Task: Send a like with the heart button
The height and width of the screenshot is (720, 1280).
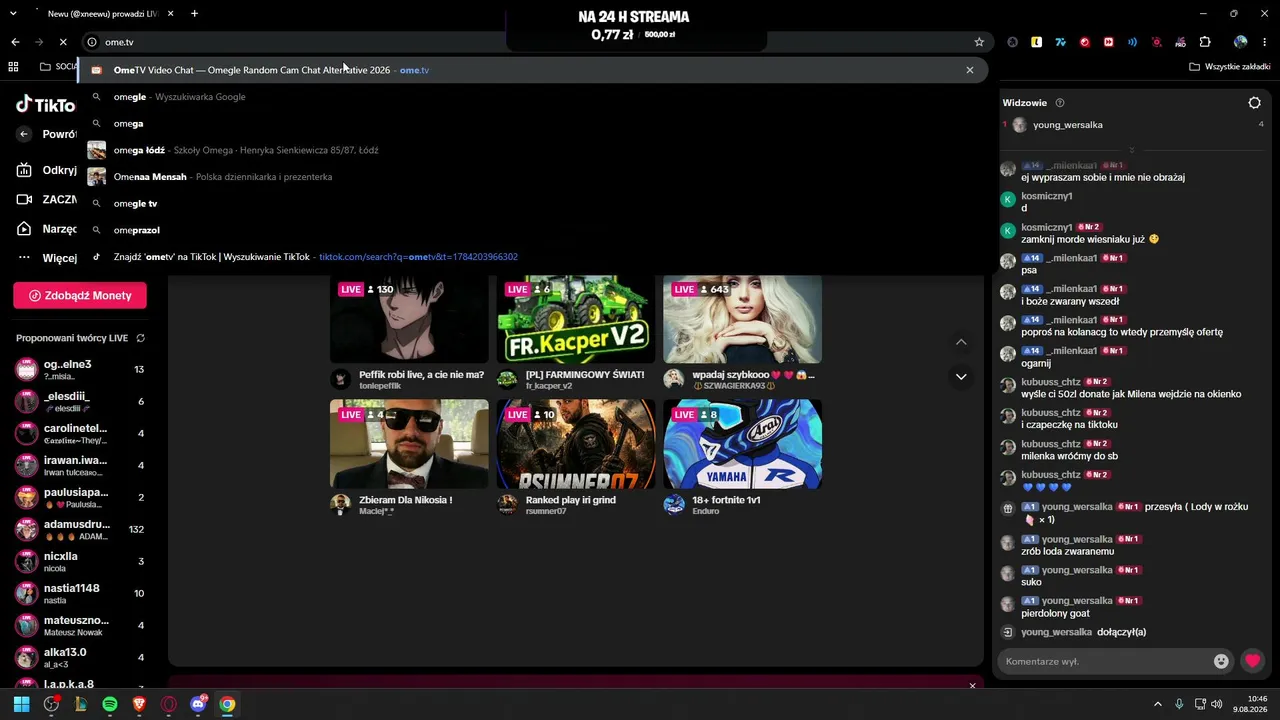Action: click(x=1252, y=661)
